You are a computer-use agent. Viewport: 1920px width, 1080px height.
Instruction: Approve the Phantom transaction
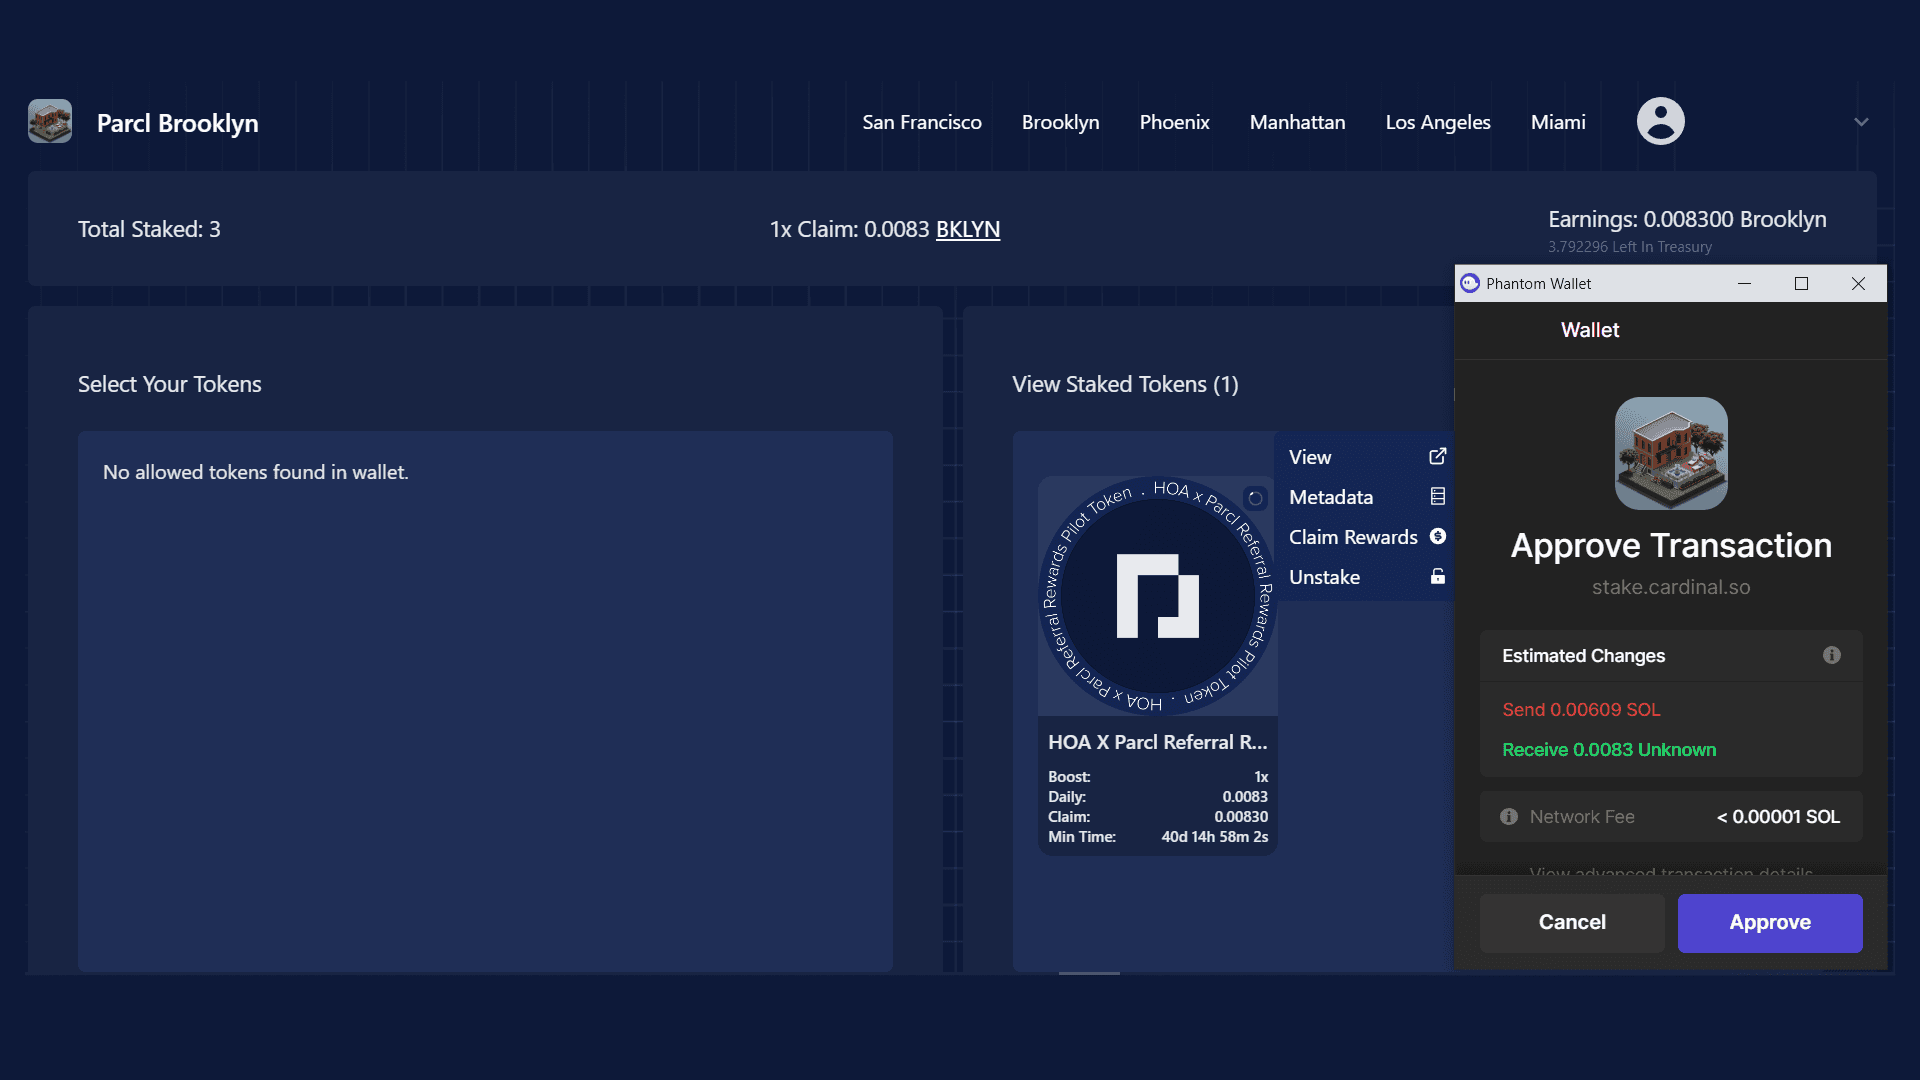tap(1769, 922)
